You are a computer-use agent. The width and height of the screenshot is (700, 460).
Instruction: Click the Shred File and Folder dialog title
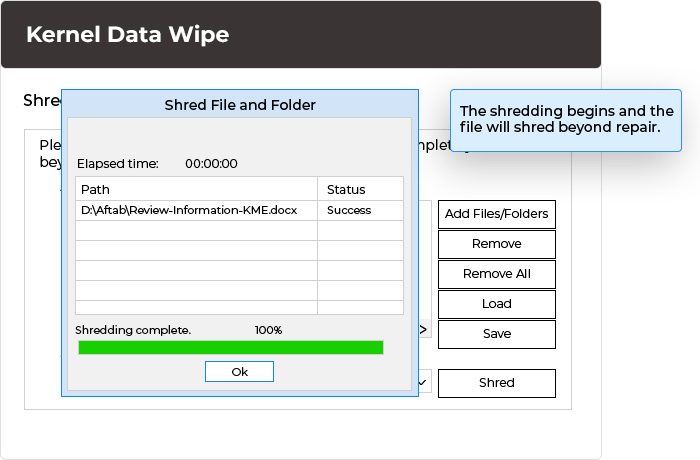point(240,105)
